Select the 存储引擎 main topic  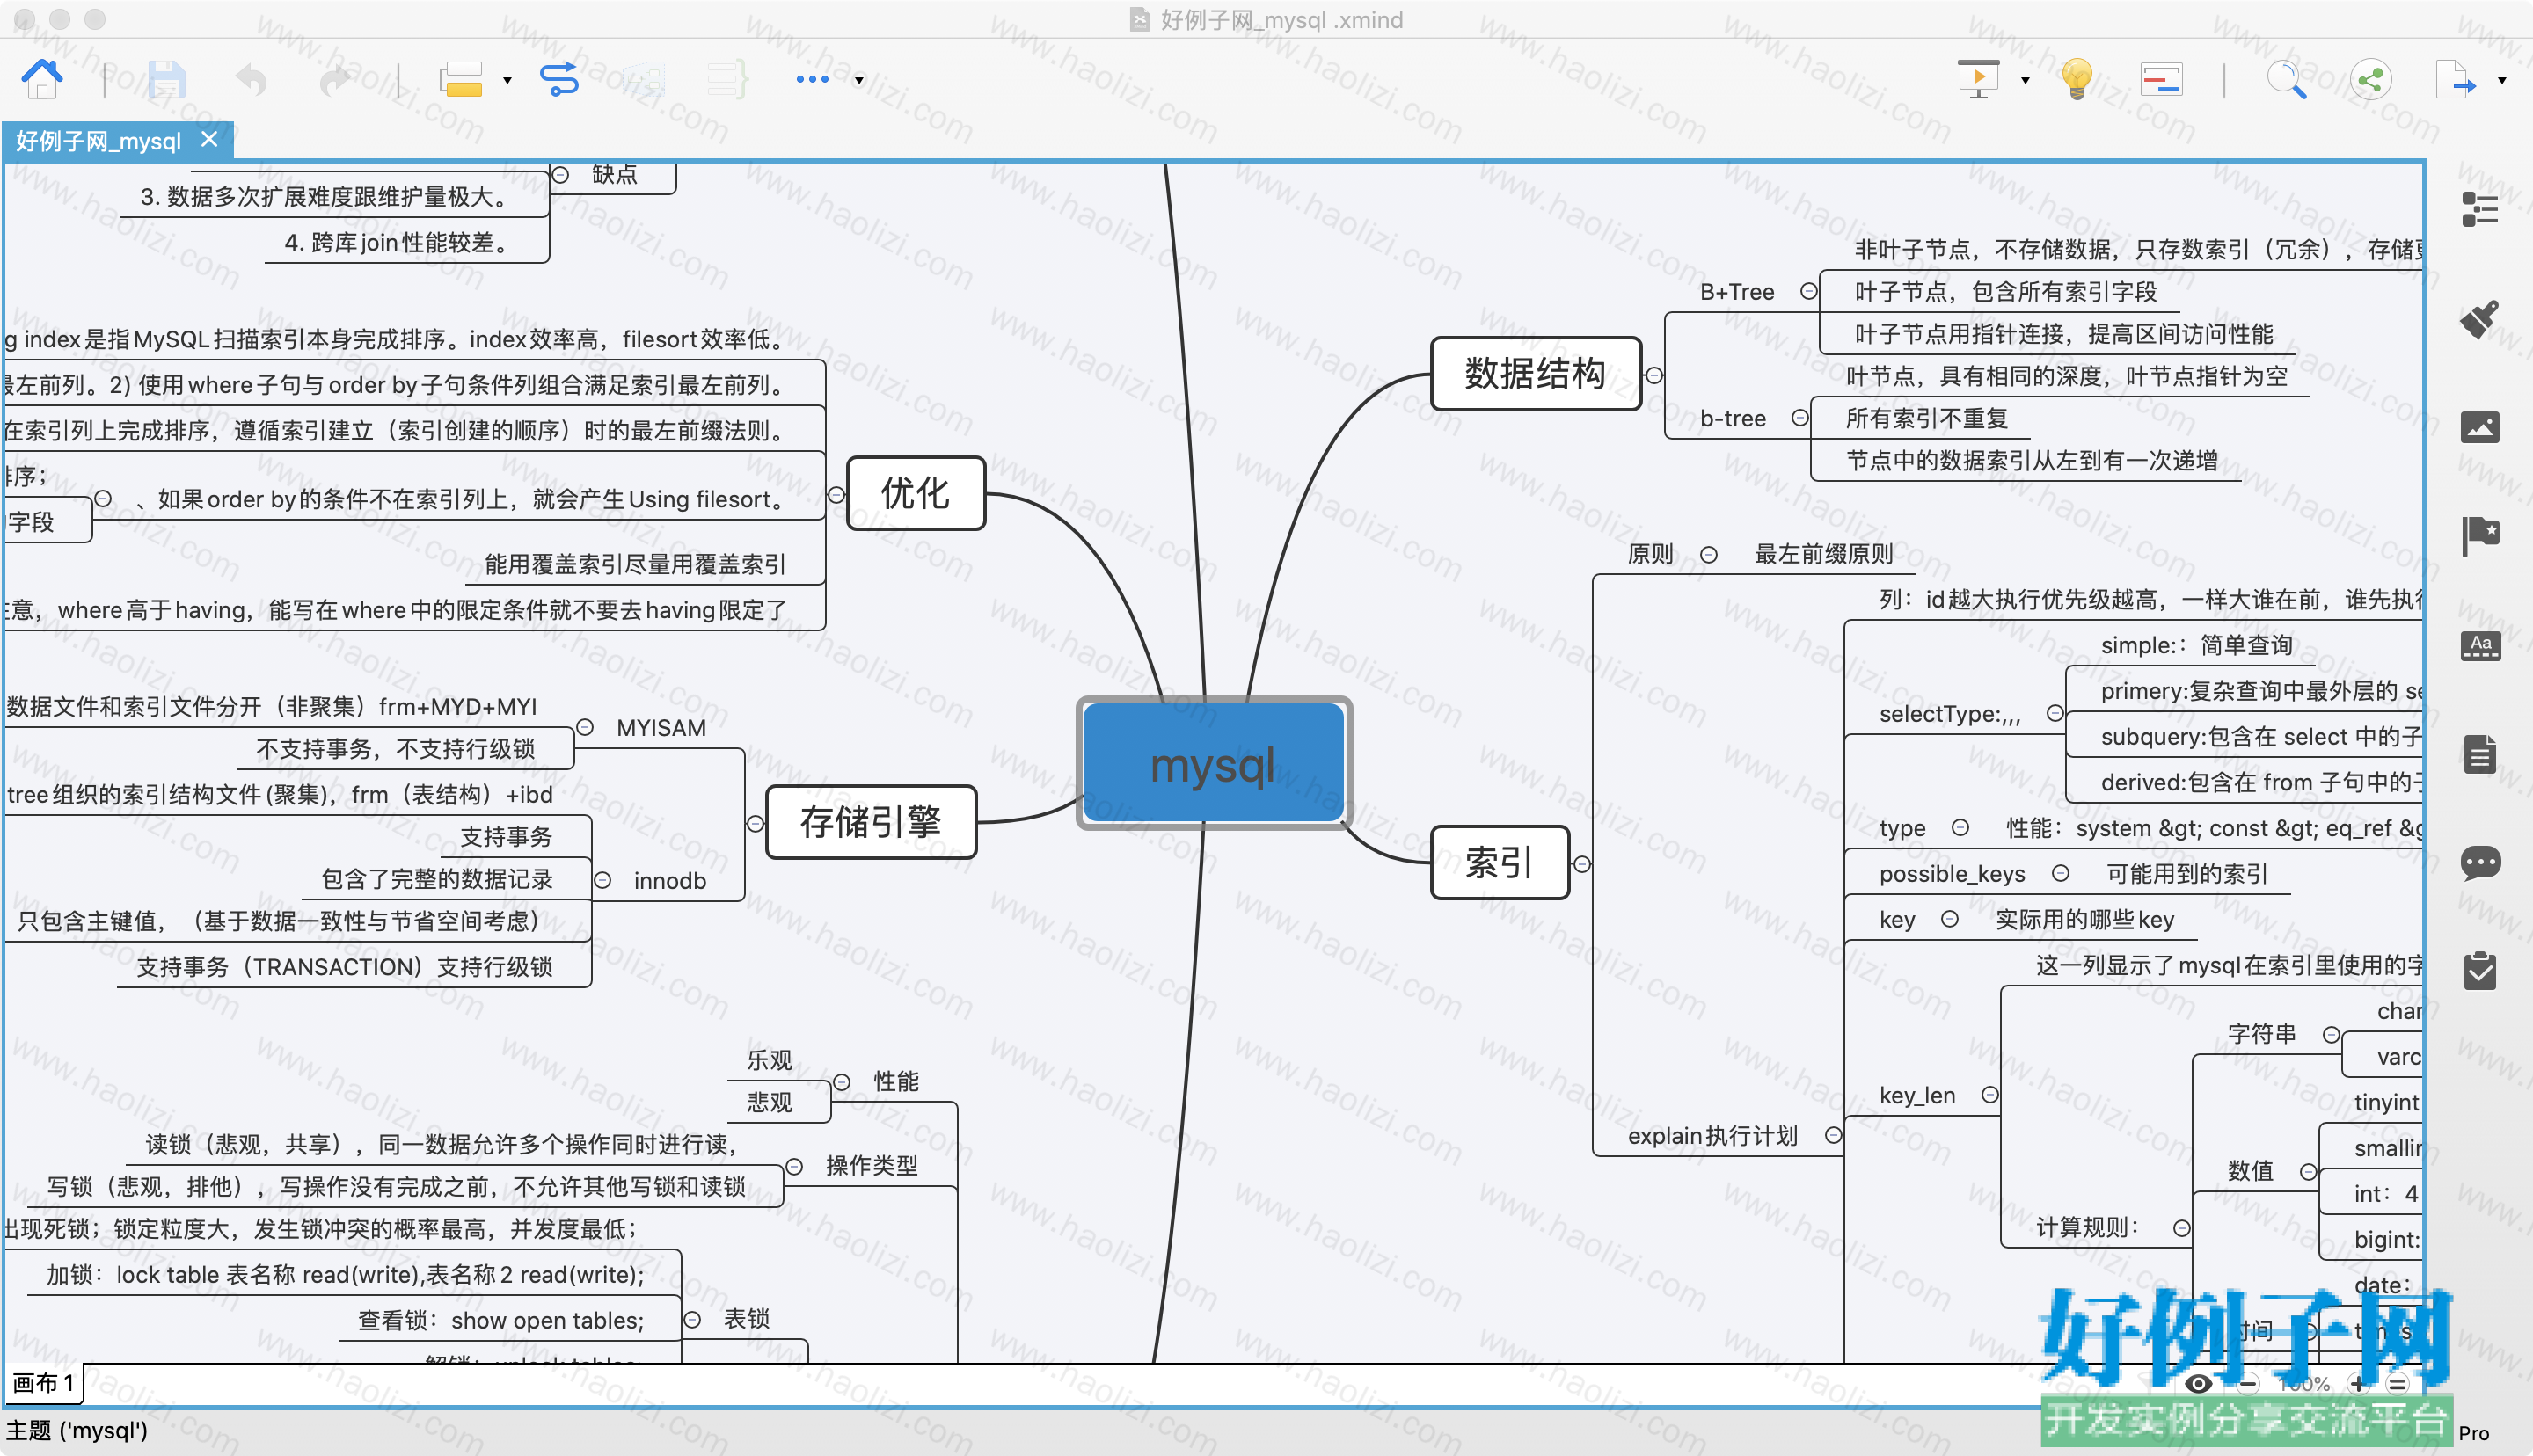tap(870, 822)
